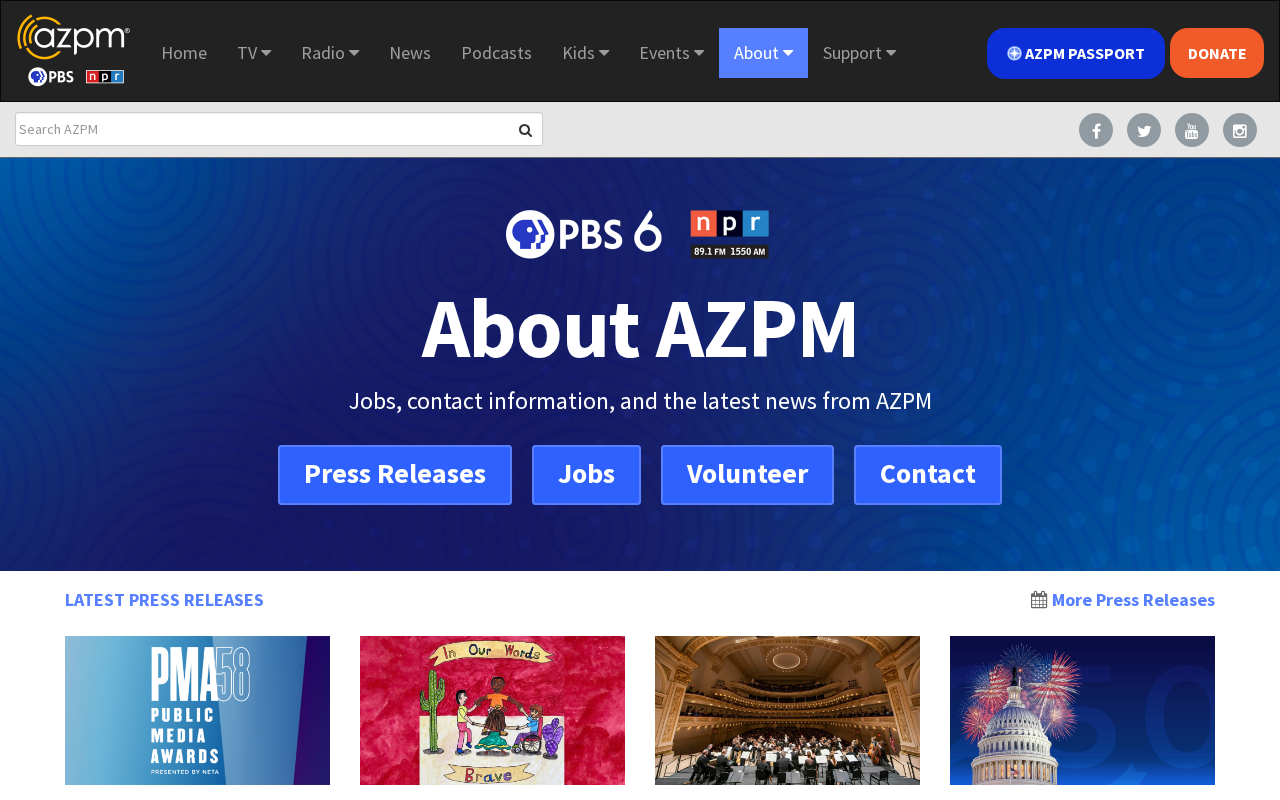
Task: Open the Volunteer page button
Action: [747, 475]
